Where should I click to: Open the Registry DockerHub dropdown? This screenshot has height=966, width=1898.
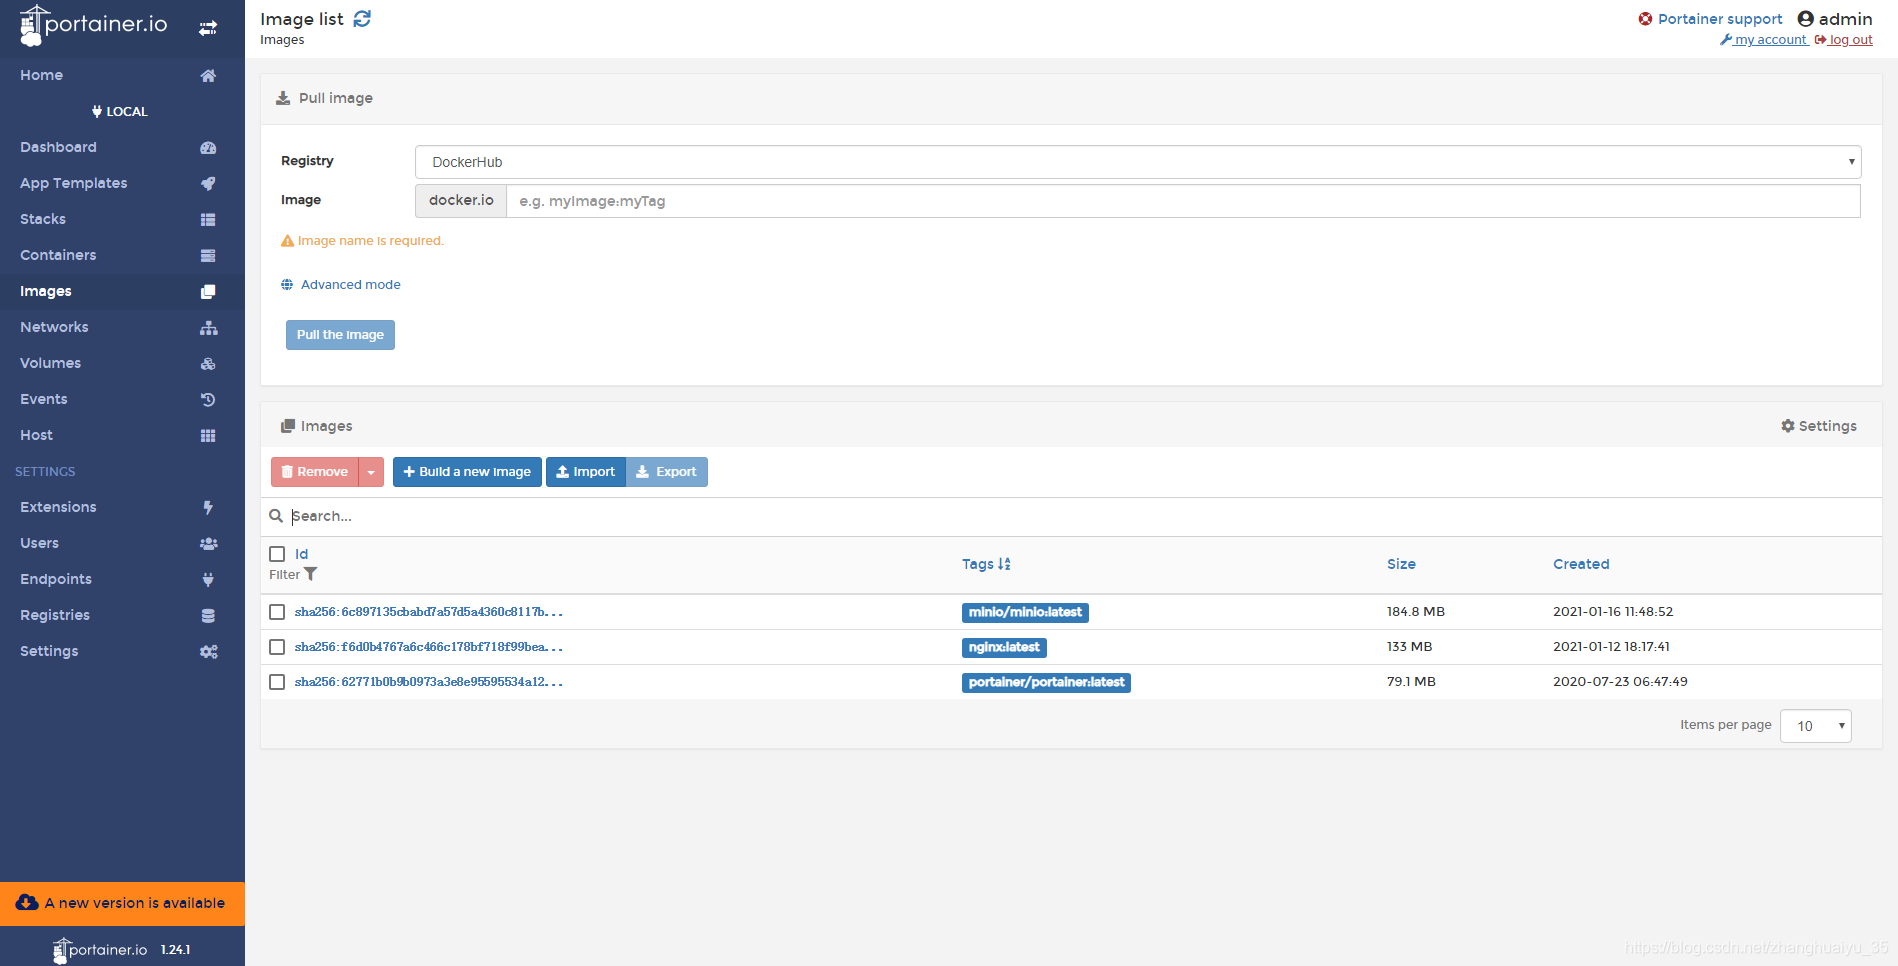1138,162
